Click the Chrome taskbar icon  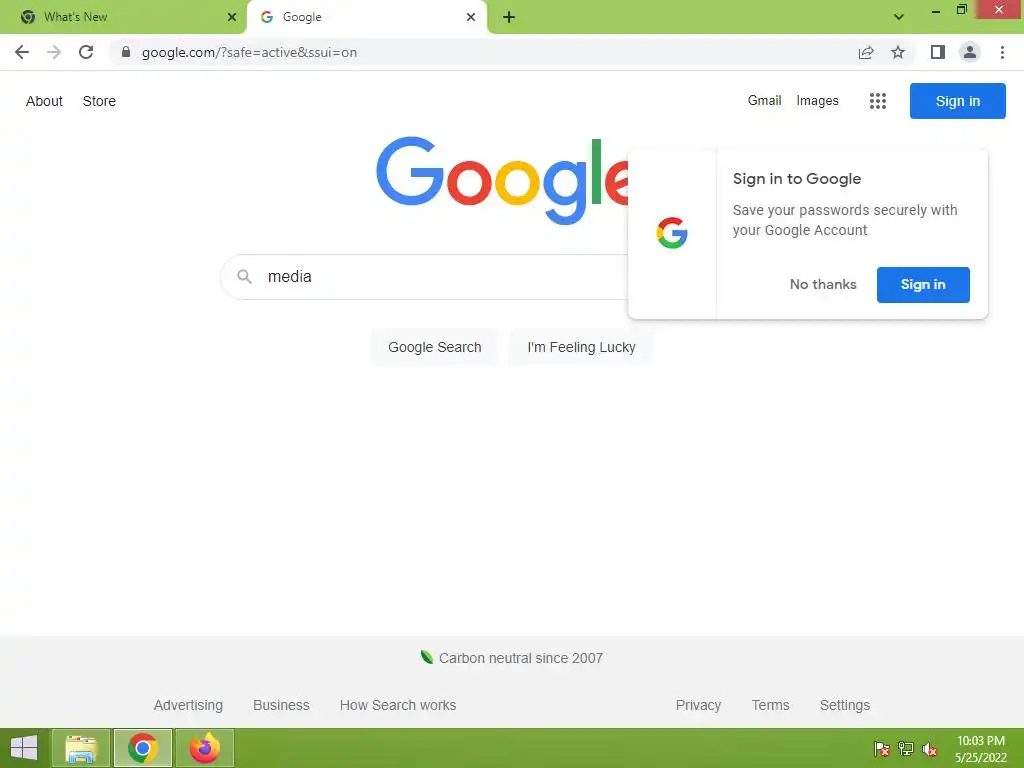(142, 748)
